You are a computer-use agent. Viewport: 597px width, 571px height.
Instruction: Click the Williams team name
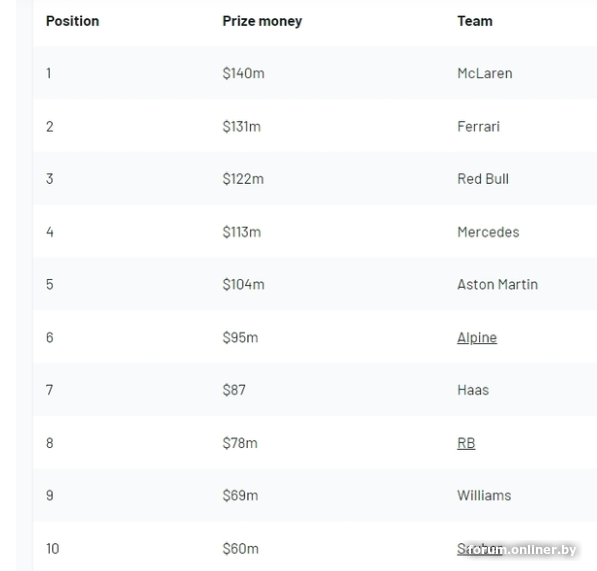point(484,495)
